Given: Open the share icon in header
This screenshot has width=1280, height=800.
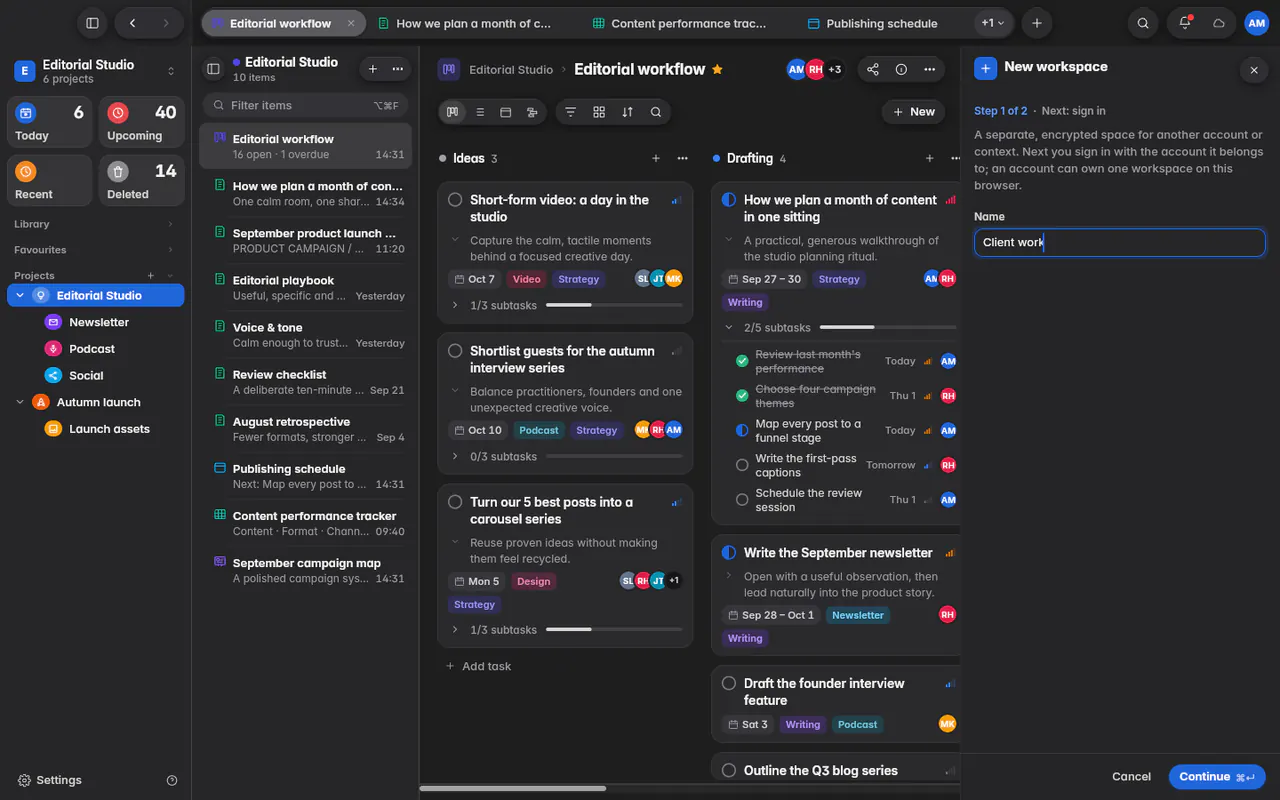Looking at the screenshot, I should [873, 69].
